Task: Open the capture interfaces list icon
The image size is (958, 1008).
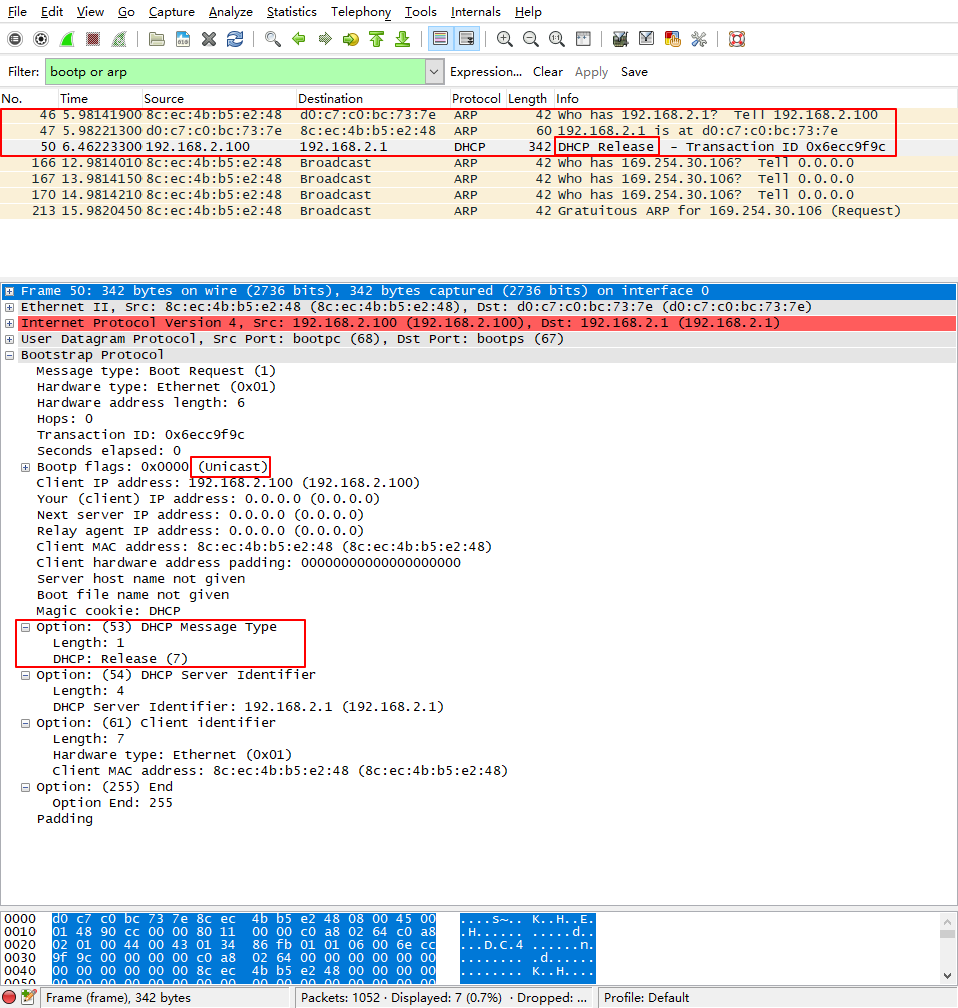Action: click(x=15, y=39)
